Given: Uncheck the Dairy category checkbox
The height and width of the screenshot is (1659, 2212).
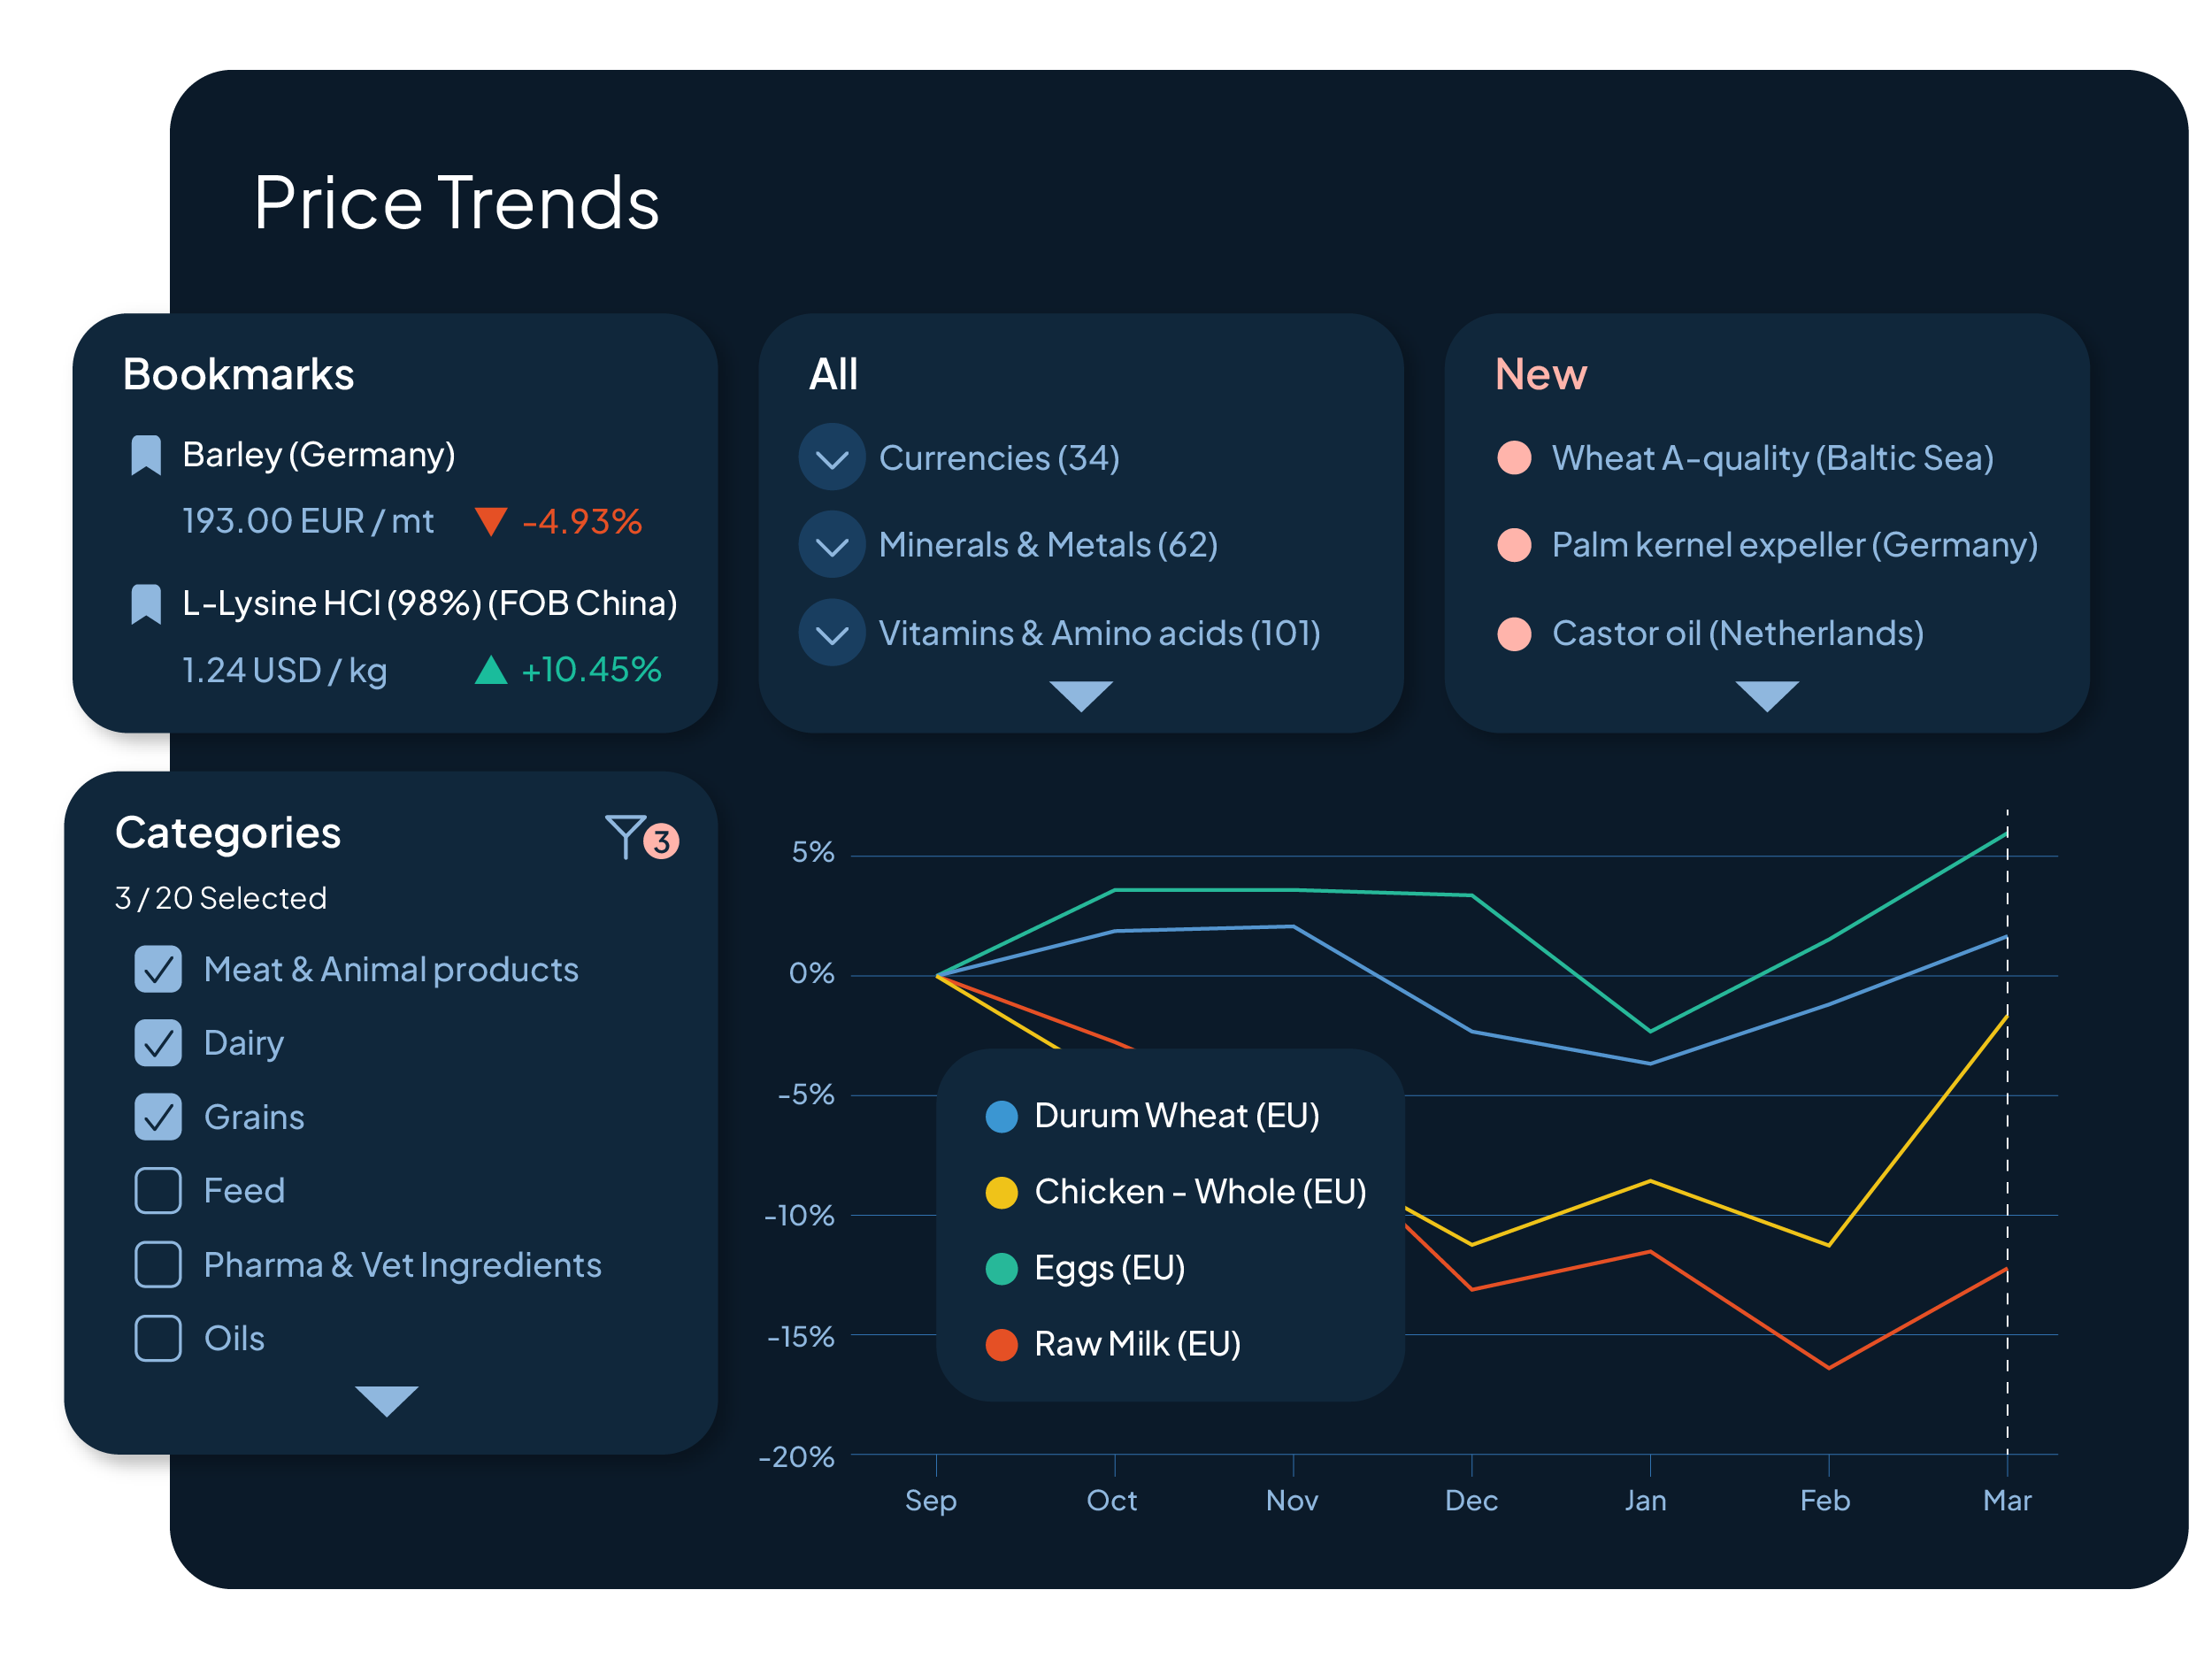Looking at the screenshot, I should point(158,1044).
